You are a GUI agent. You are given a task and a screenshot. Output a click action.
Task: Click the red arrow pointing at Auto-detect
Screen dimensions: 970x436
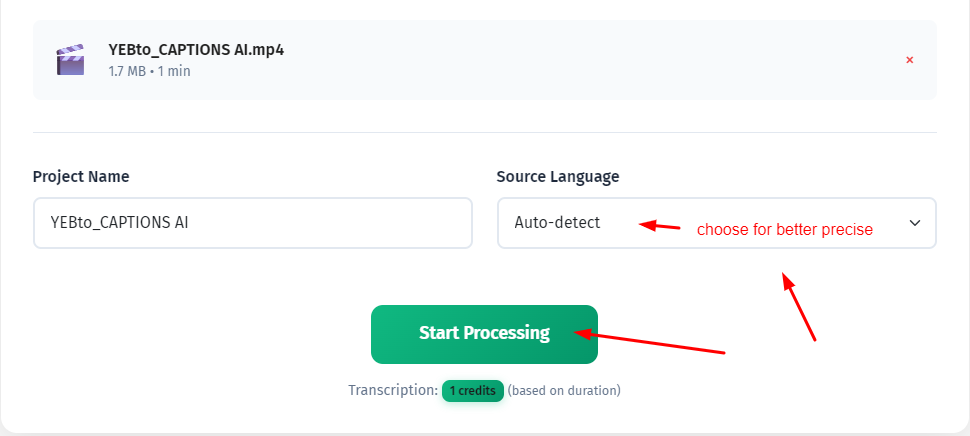tap(658, 226)
